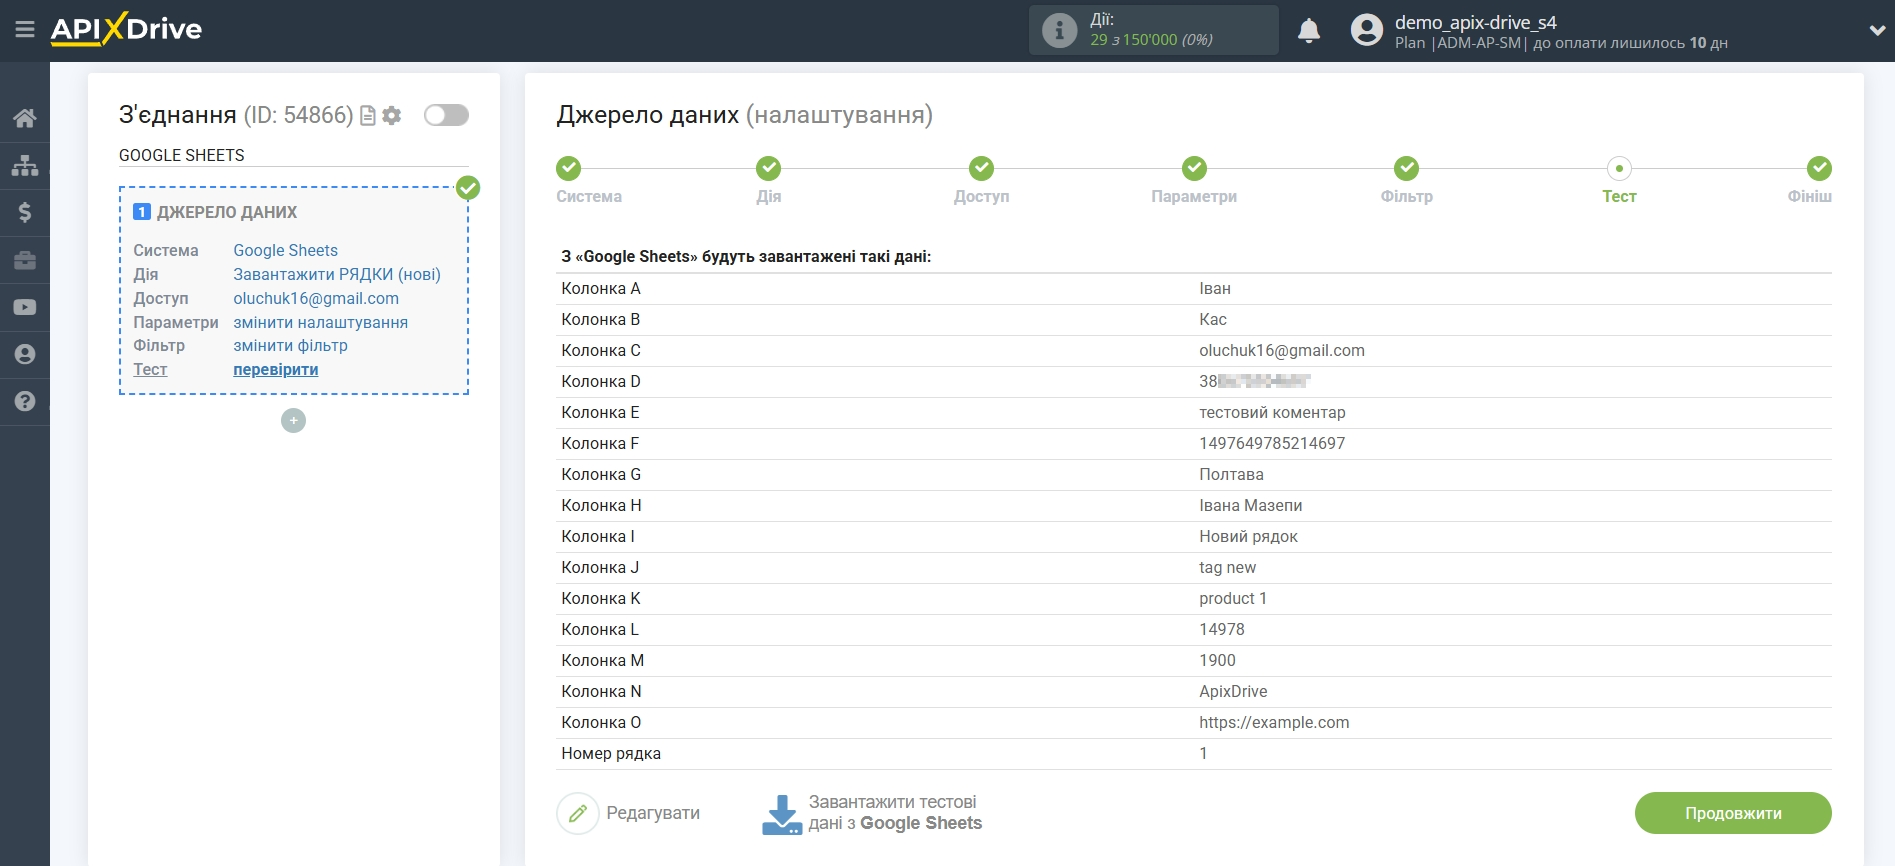
Task: Click the Продовжити button
Action: point(1733,813)
